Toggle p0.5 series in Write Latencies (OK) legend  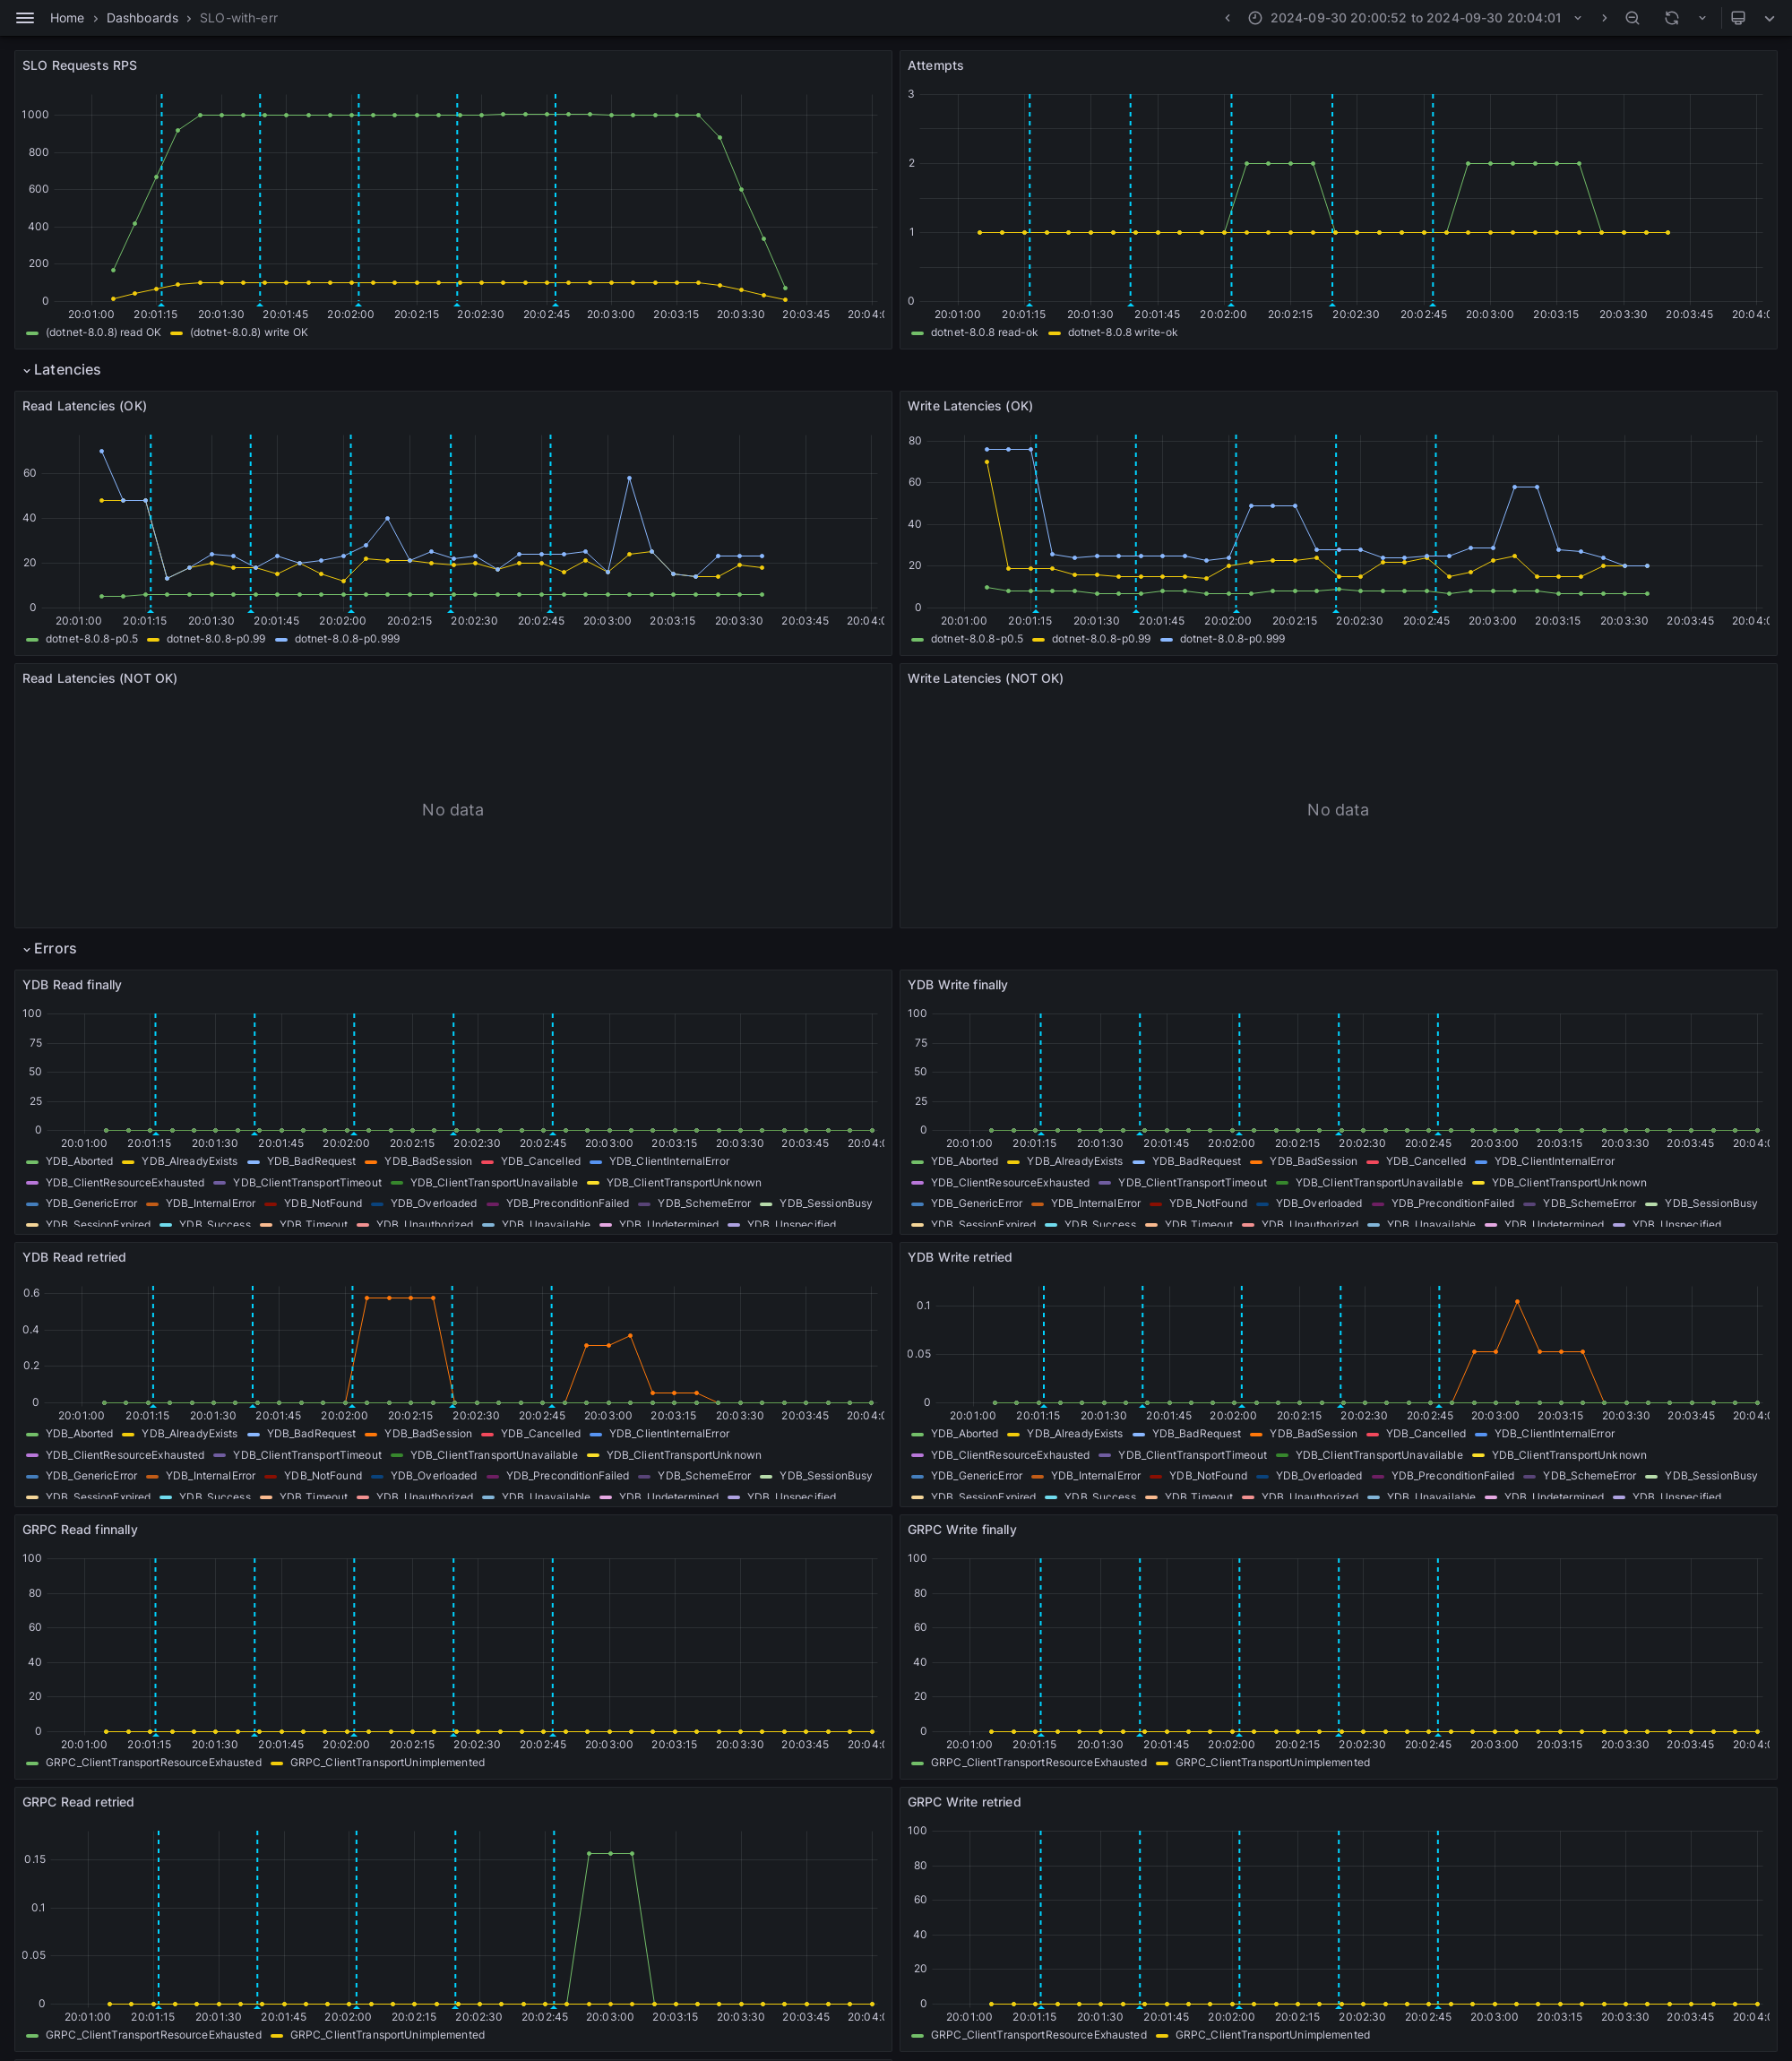point(977,639)
